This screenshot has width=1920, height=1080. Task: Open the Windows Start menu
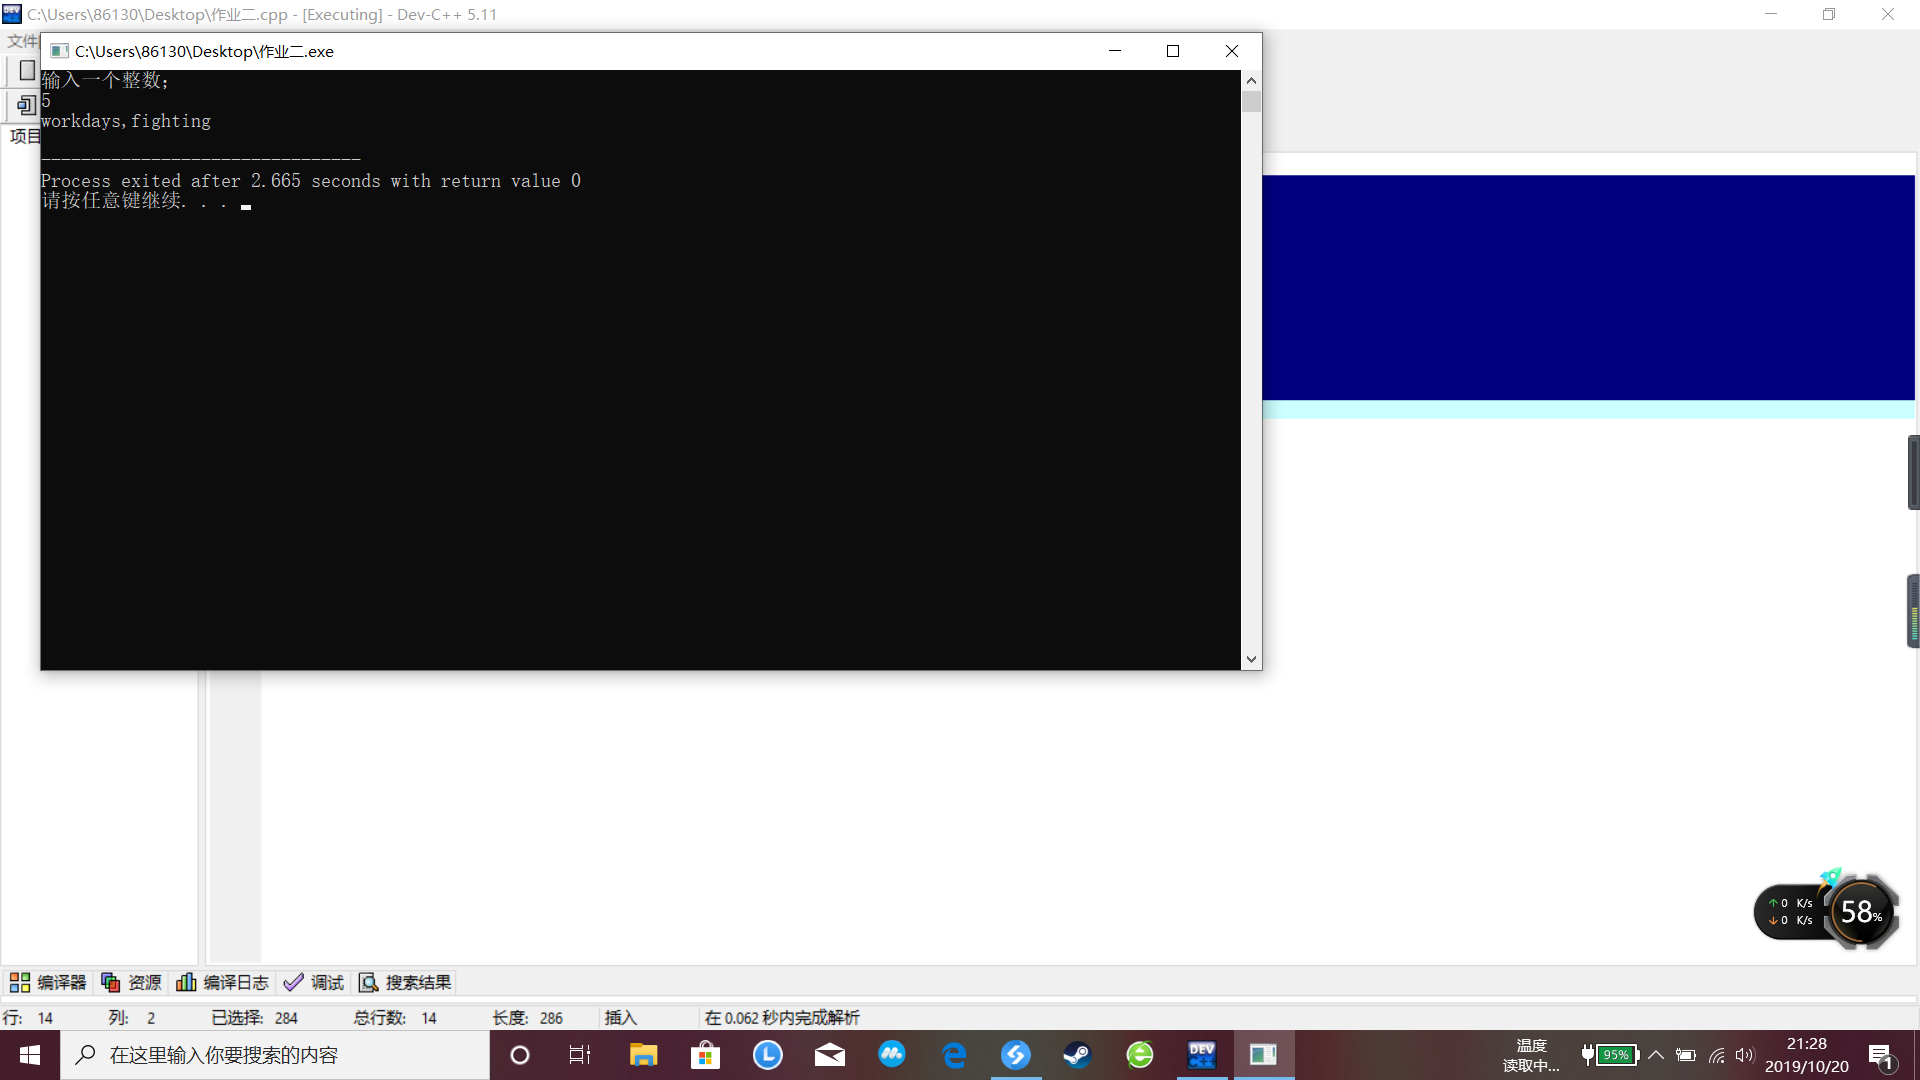click(30, 1055)
